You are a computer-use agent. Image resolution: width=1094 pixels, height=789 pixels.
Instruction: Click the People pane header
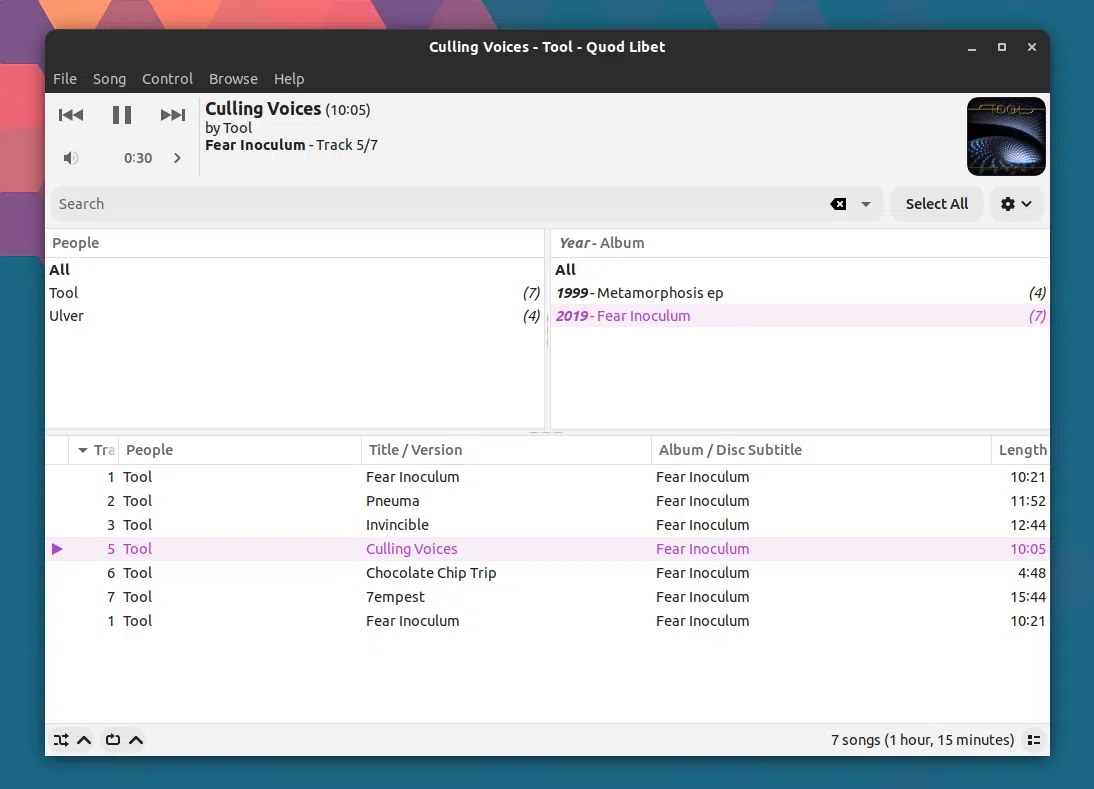coord(294,243)
